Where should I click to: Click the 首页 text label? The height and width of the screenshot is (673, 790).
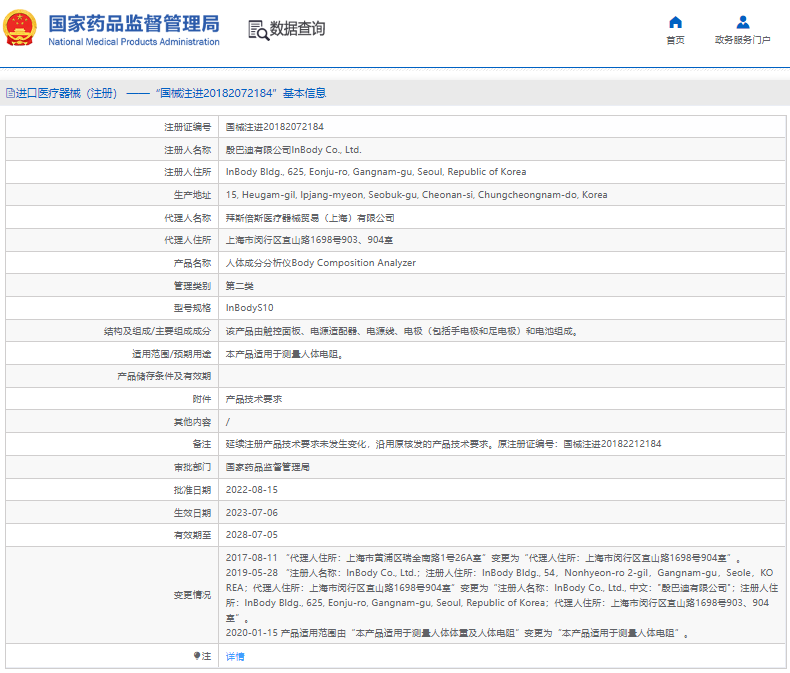click(675, 40)
